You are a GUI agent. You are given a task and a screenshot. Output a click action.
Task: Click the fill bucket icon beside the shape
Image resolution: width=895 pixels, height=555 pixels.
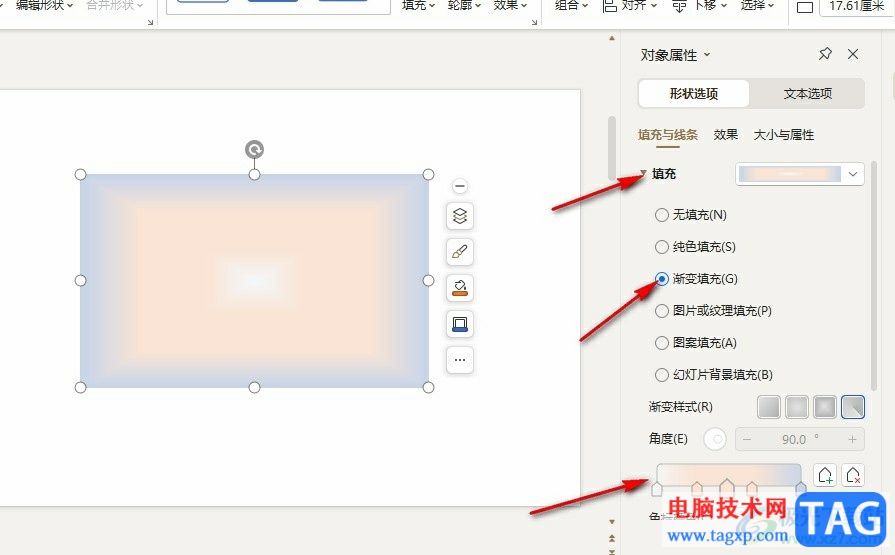(x=460, y=288)
